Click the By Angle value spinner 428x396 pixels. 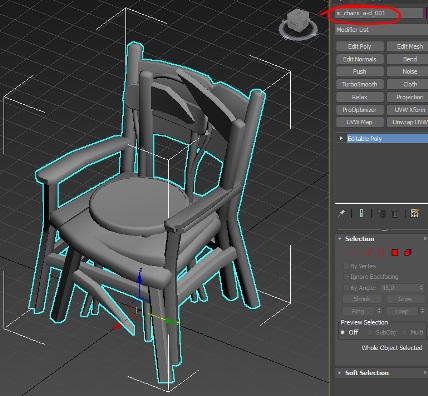point(422,288)
